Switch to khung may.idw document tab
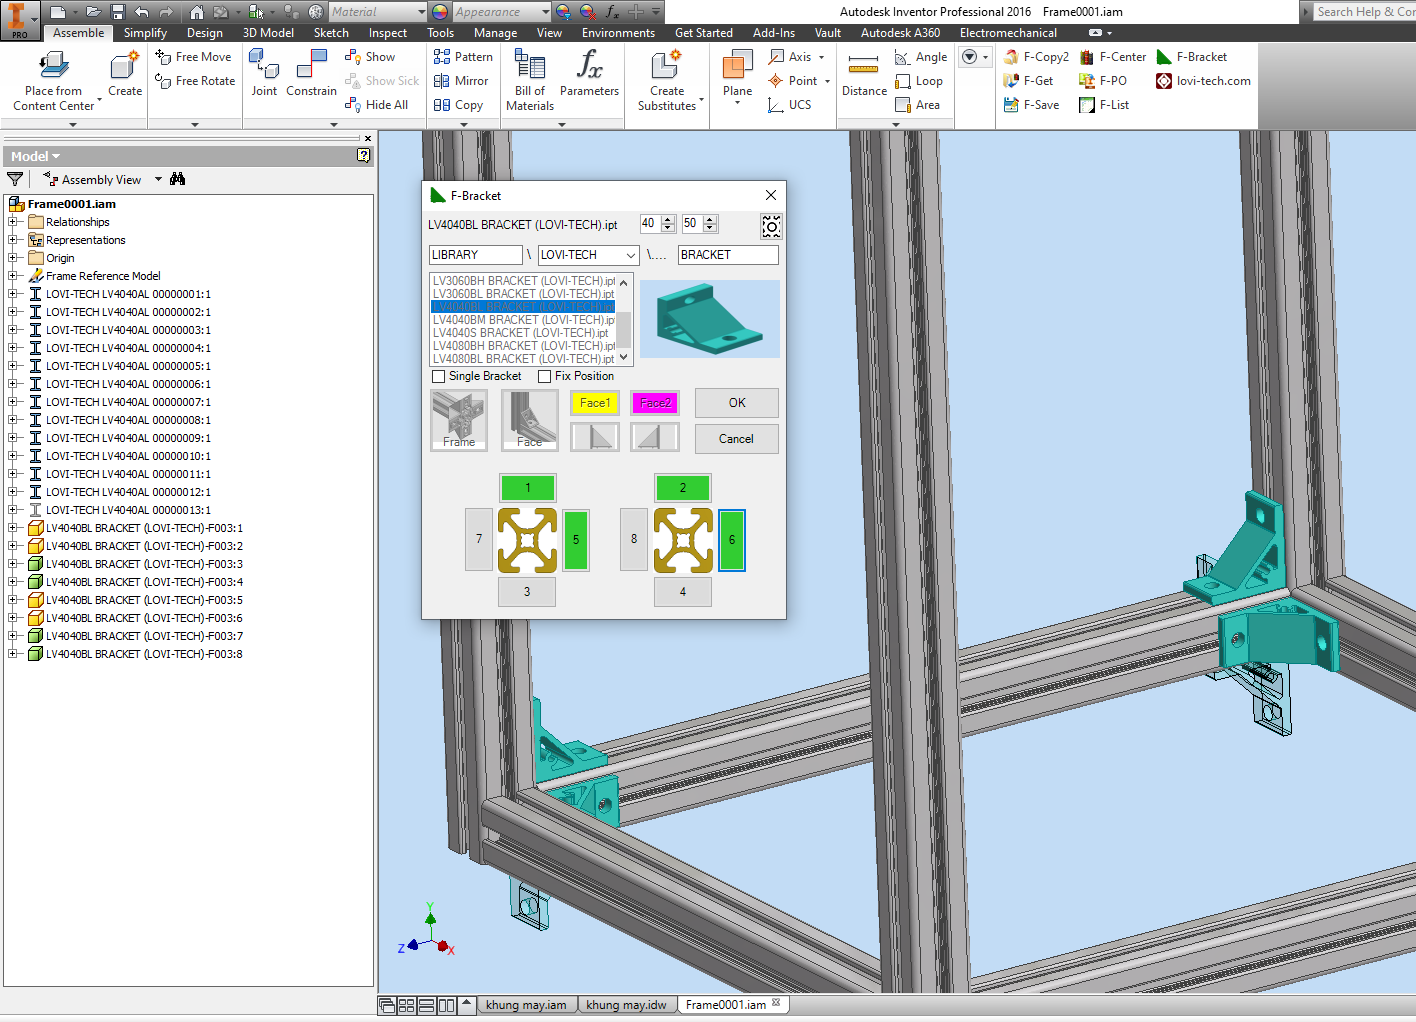This screenshot has height=1022, width=1416. click(x=626, y=1005)
